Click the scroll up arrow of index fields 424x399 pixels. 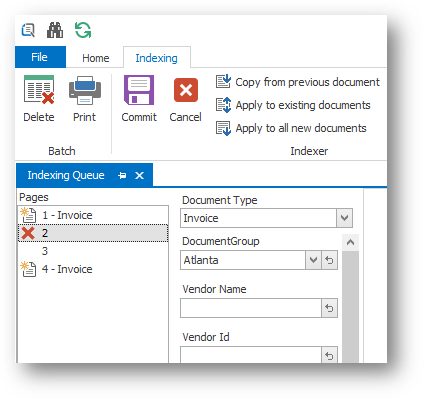click(350, 242)
